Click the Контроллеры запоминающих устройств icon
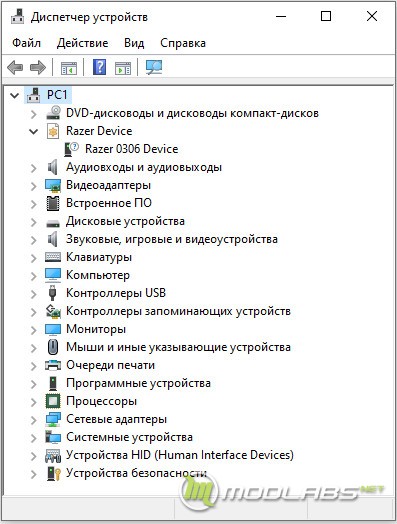Viewport: 397px width, 524px height. [x=53, y=311]
